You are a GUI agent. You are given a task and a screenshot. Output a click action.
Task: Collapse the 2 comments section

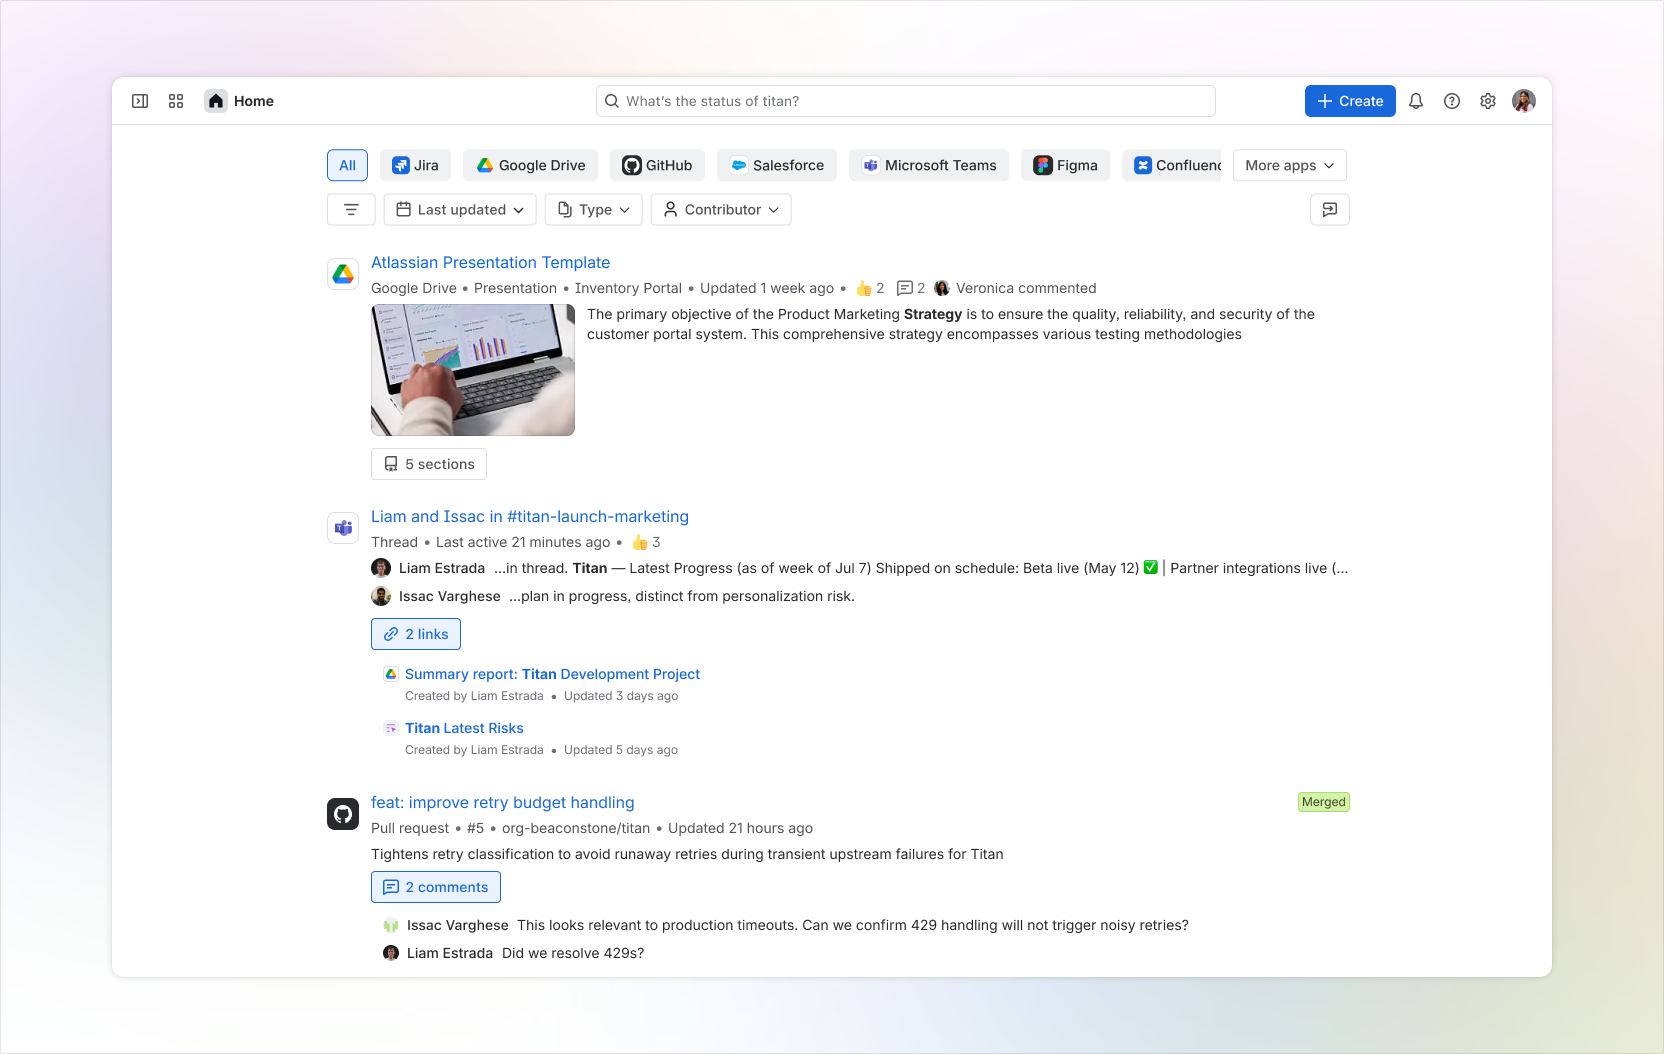(436, 887)
